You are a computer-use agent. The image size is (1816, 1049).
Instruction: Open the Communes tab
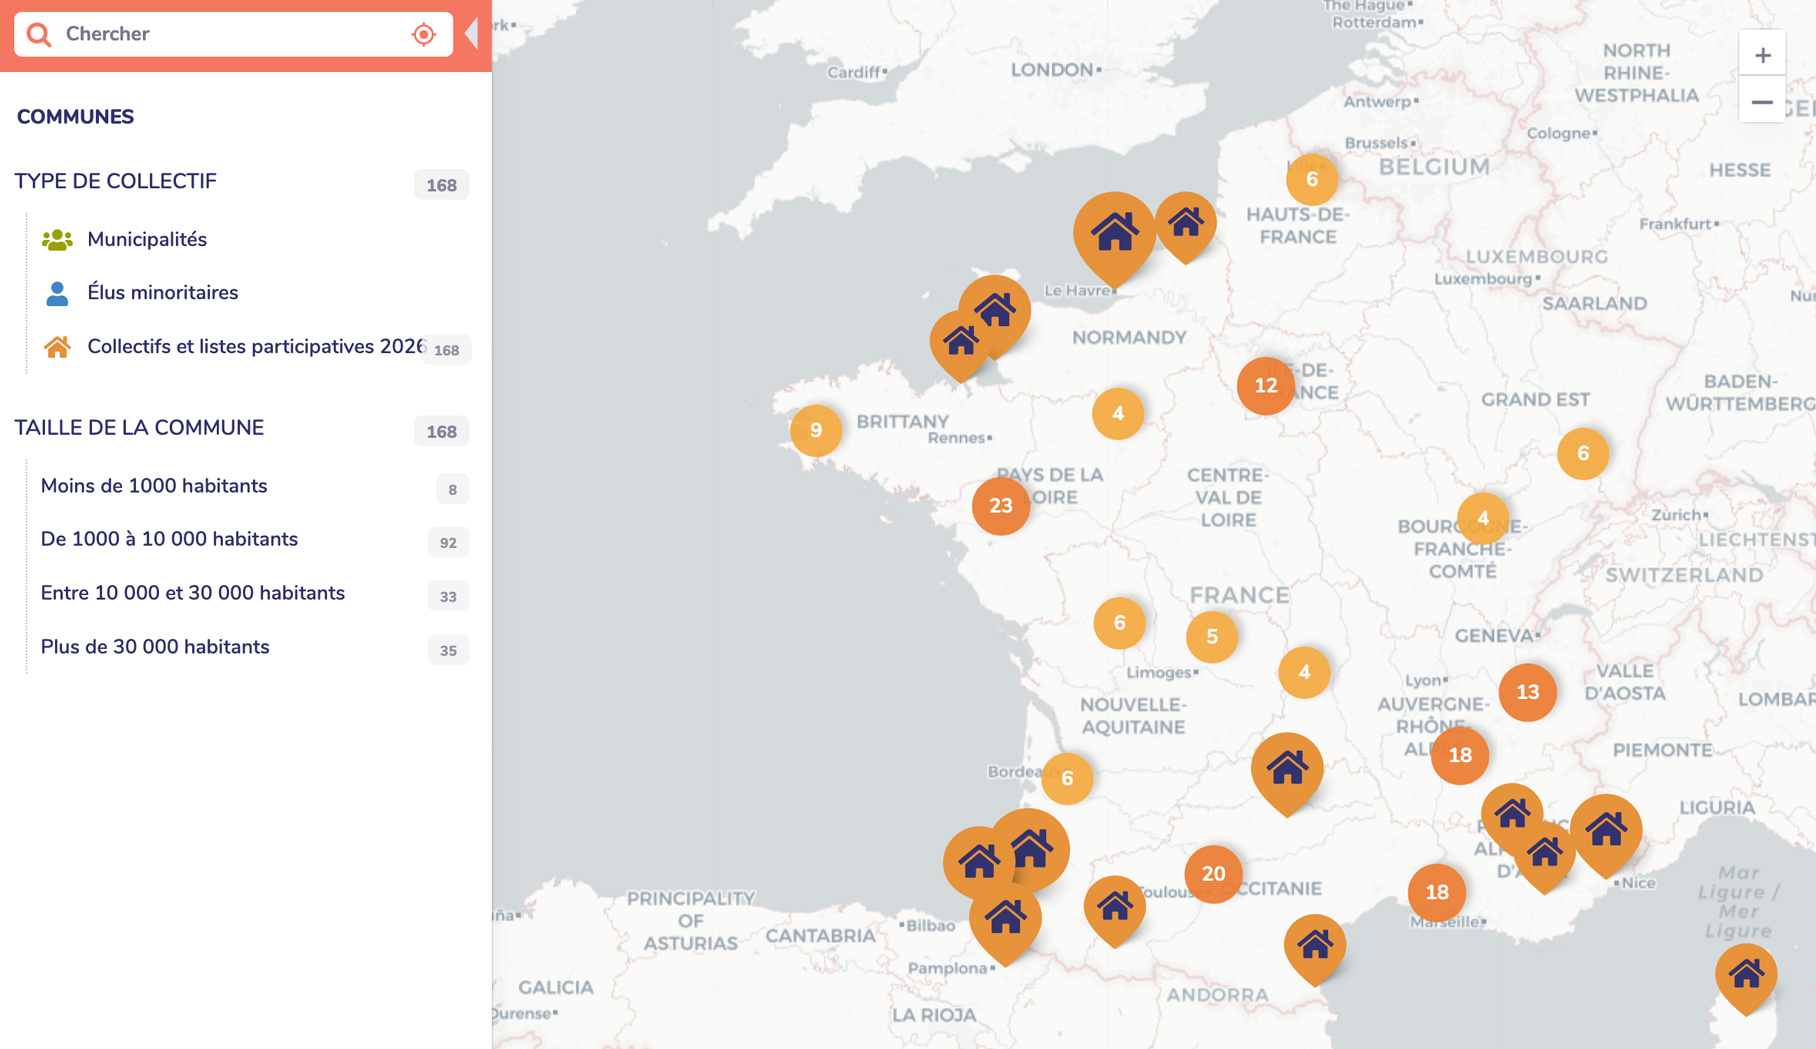(x=75, y=117)
